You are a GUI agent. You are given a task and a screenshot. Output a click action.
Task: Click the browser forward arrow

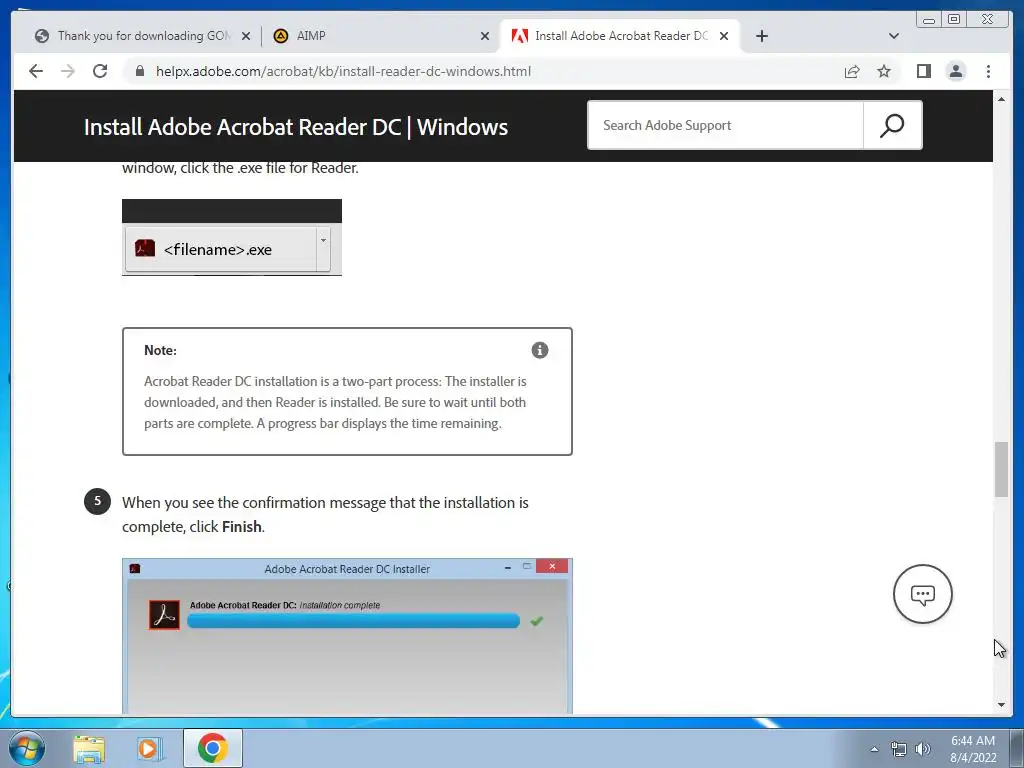coord(68,71)
